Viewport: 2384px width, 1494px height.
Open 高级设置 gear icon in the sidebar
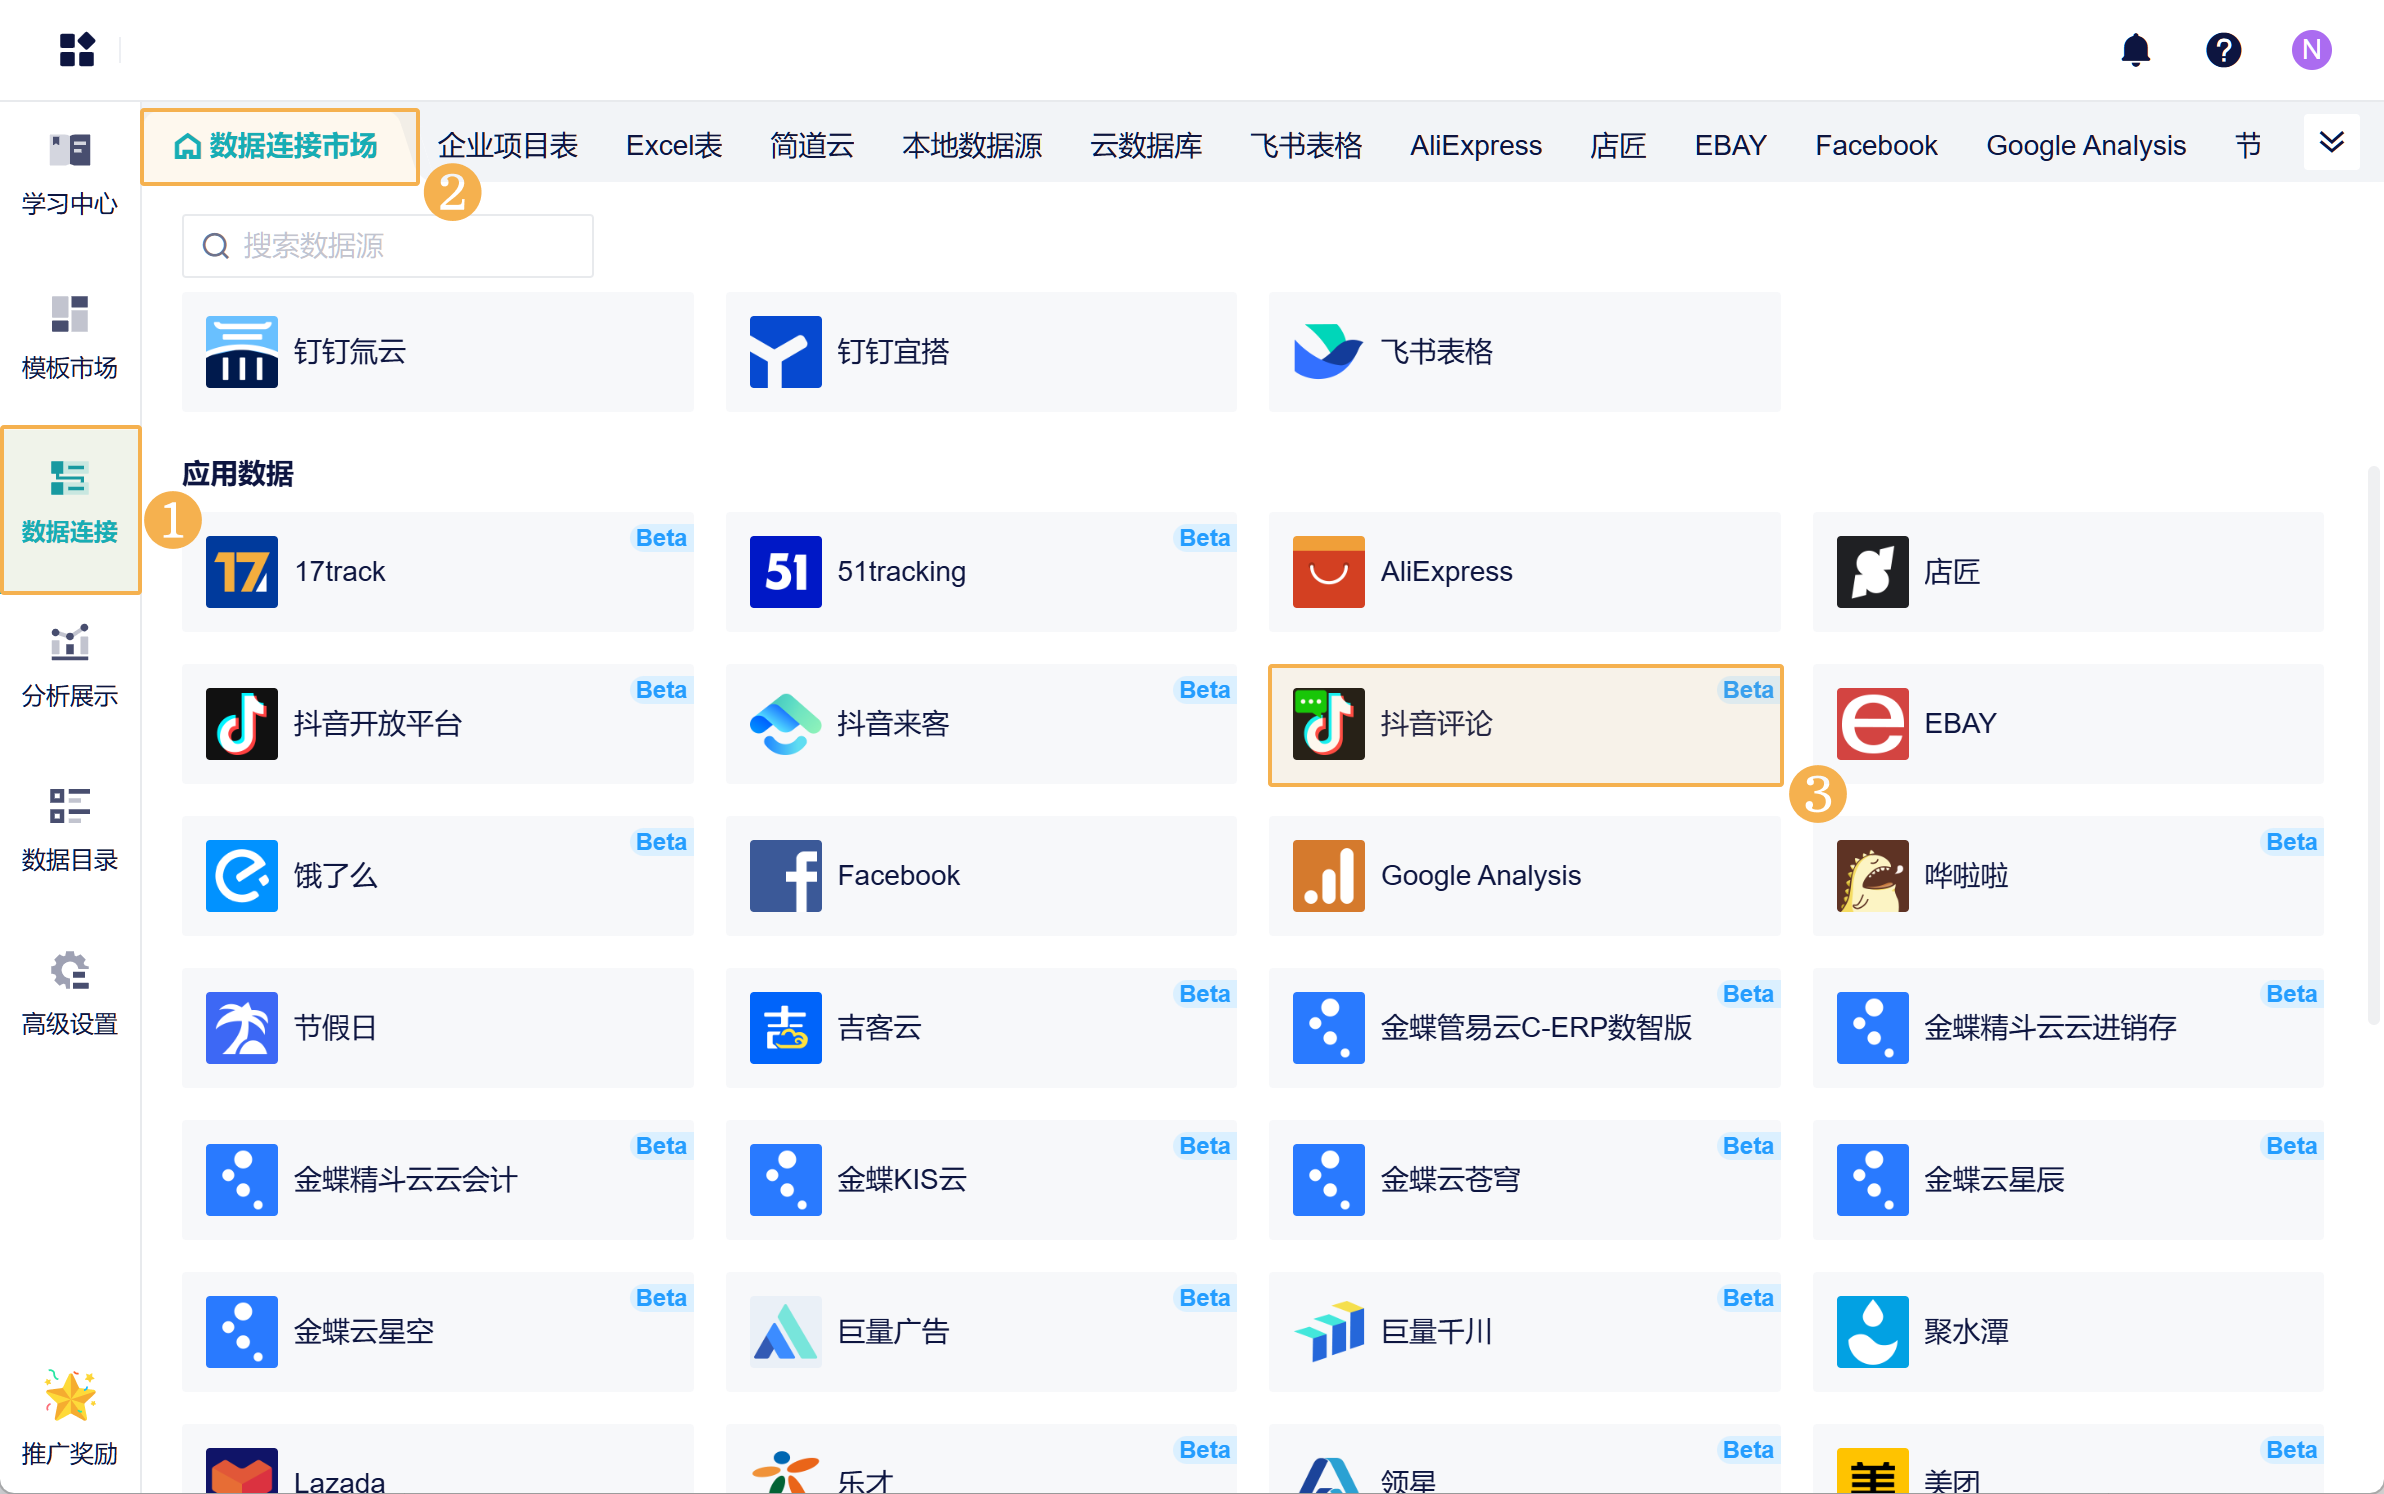pos(70,971)
